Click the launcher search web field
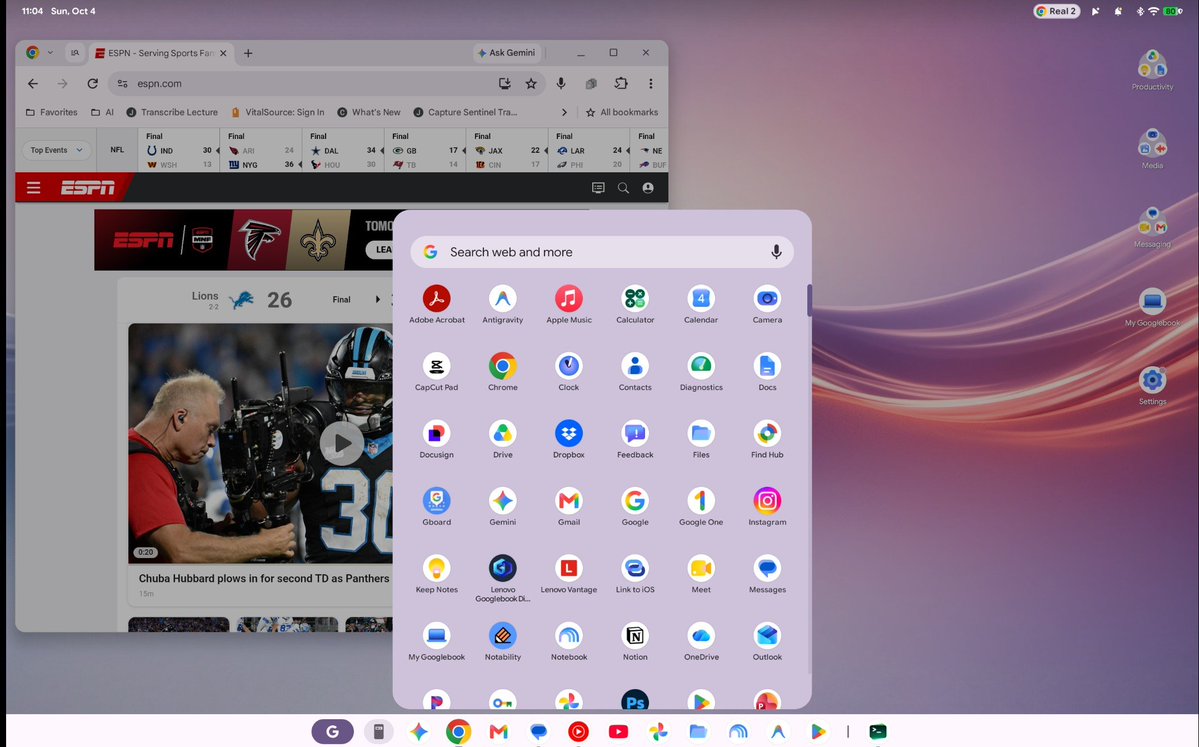1199x747 pixels. click(602, 252)
